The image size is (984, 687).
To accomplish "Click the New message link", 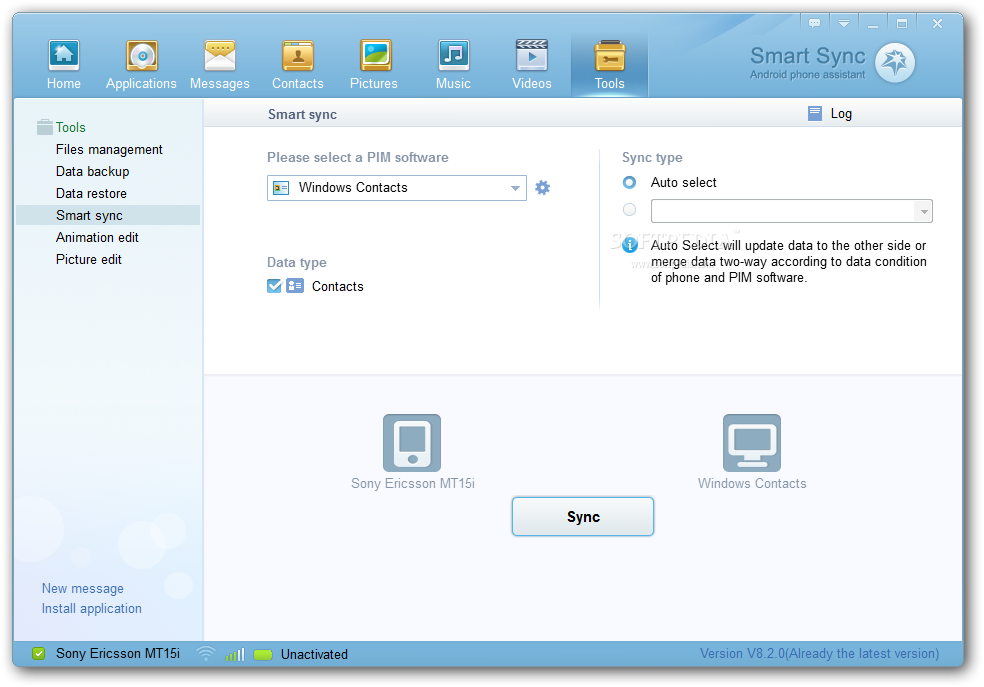I will (83, 588).
